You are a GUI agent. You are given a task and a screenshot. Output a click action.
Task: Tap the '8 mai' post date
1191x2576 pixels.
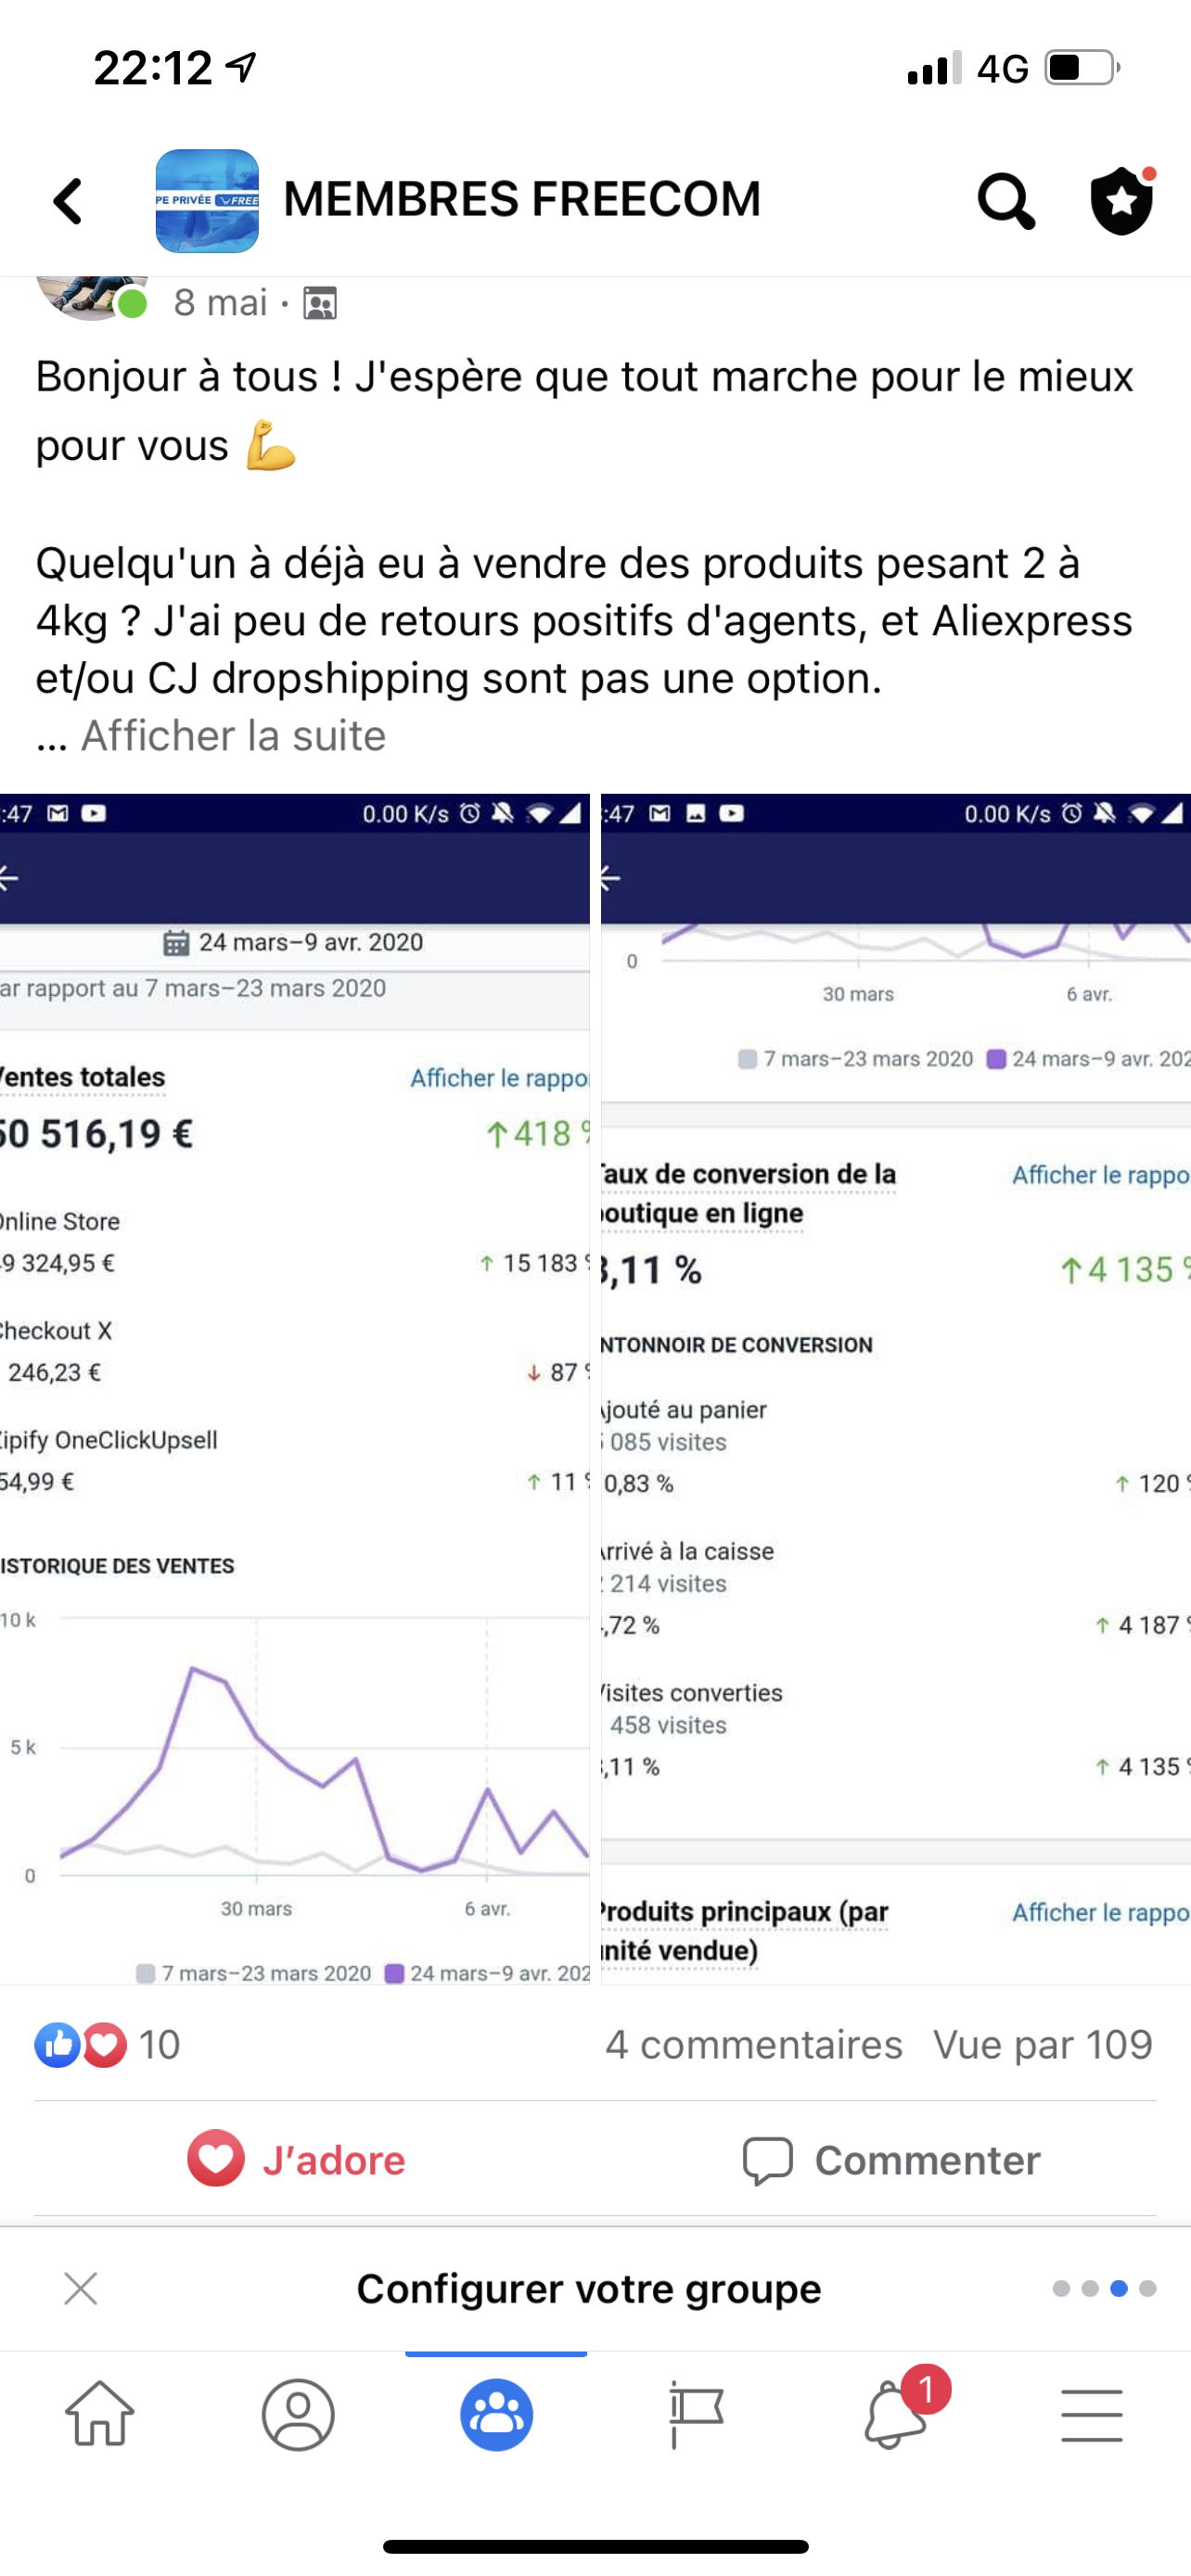pos(220,302)
